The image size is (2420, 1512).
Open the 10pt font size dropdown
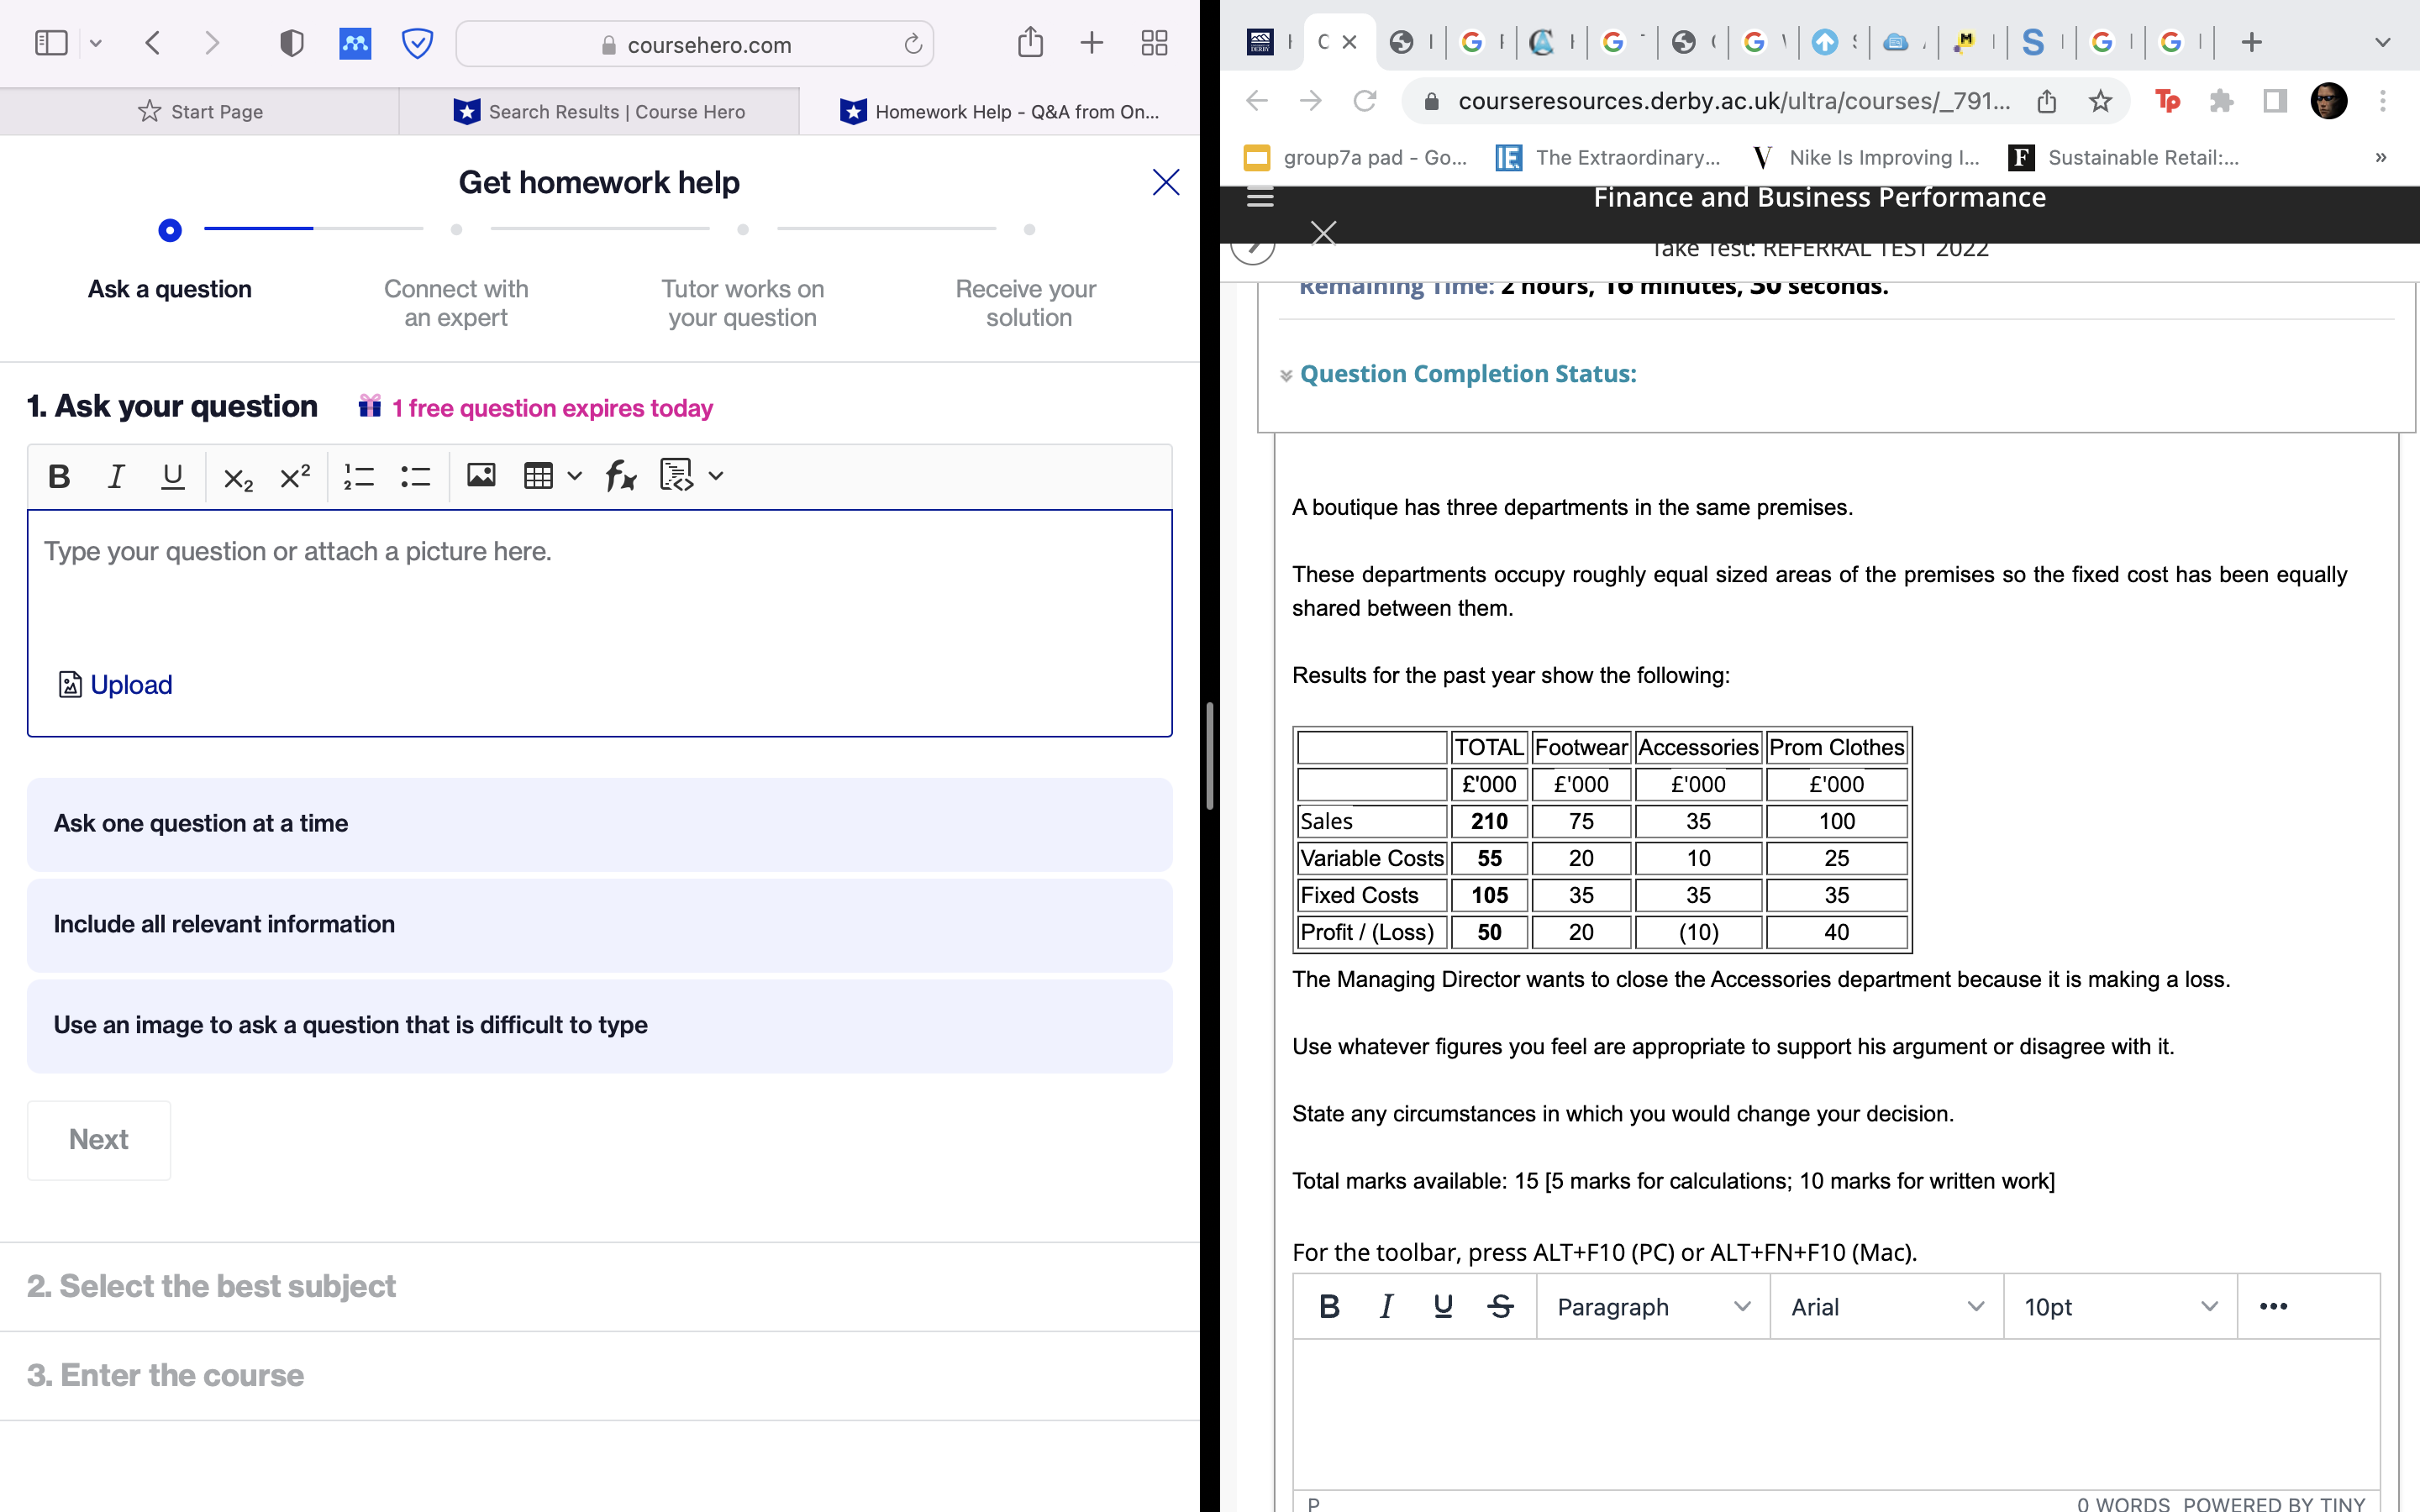click(x=2118, y=1306)
